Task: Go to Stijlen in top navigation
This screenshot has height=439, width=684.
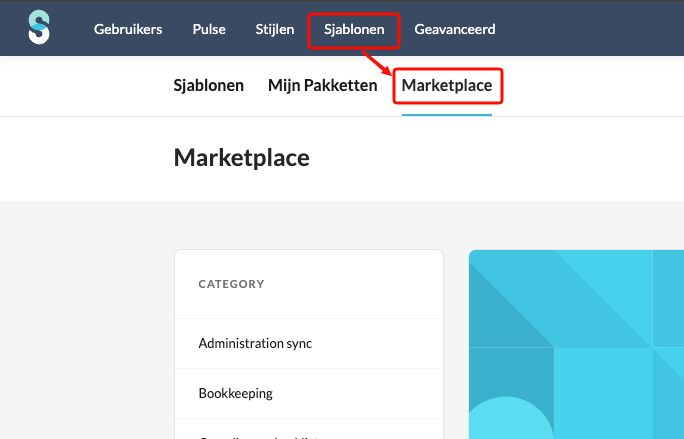Action: (273, 29)
